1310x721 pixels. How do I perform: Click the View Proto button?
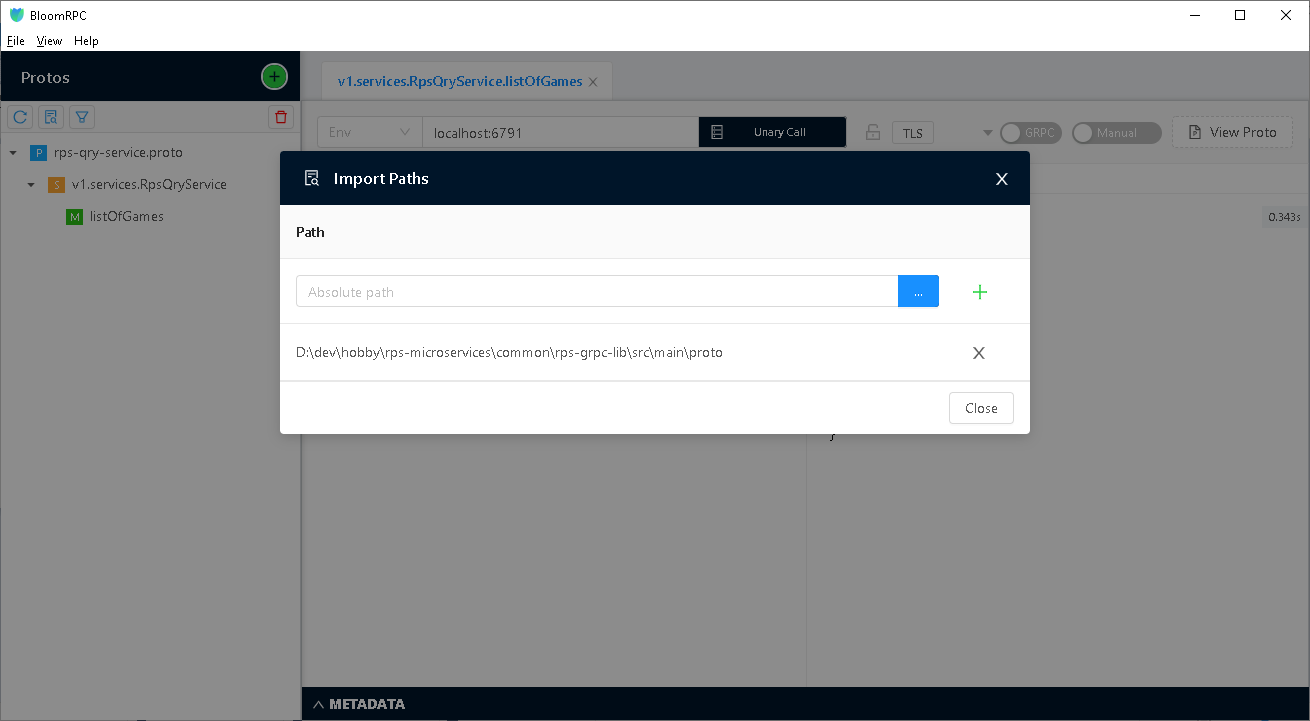coord(1233,132)
